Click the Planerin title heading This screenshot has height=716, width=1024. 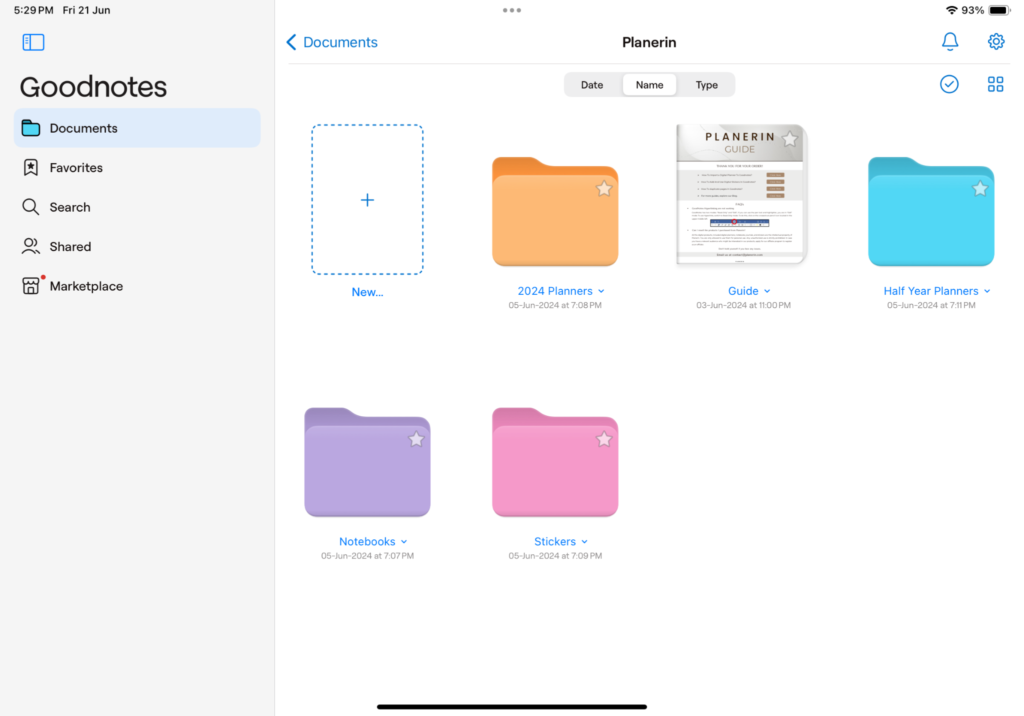(649, 42)
